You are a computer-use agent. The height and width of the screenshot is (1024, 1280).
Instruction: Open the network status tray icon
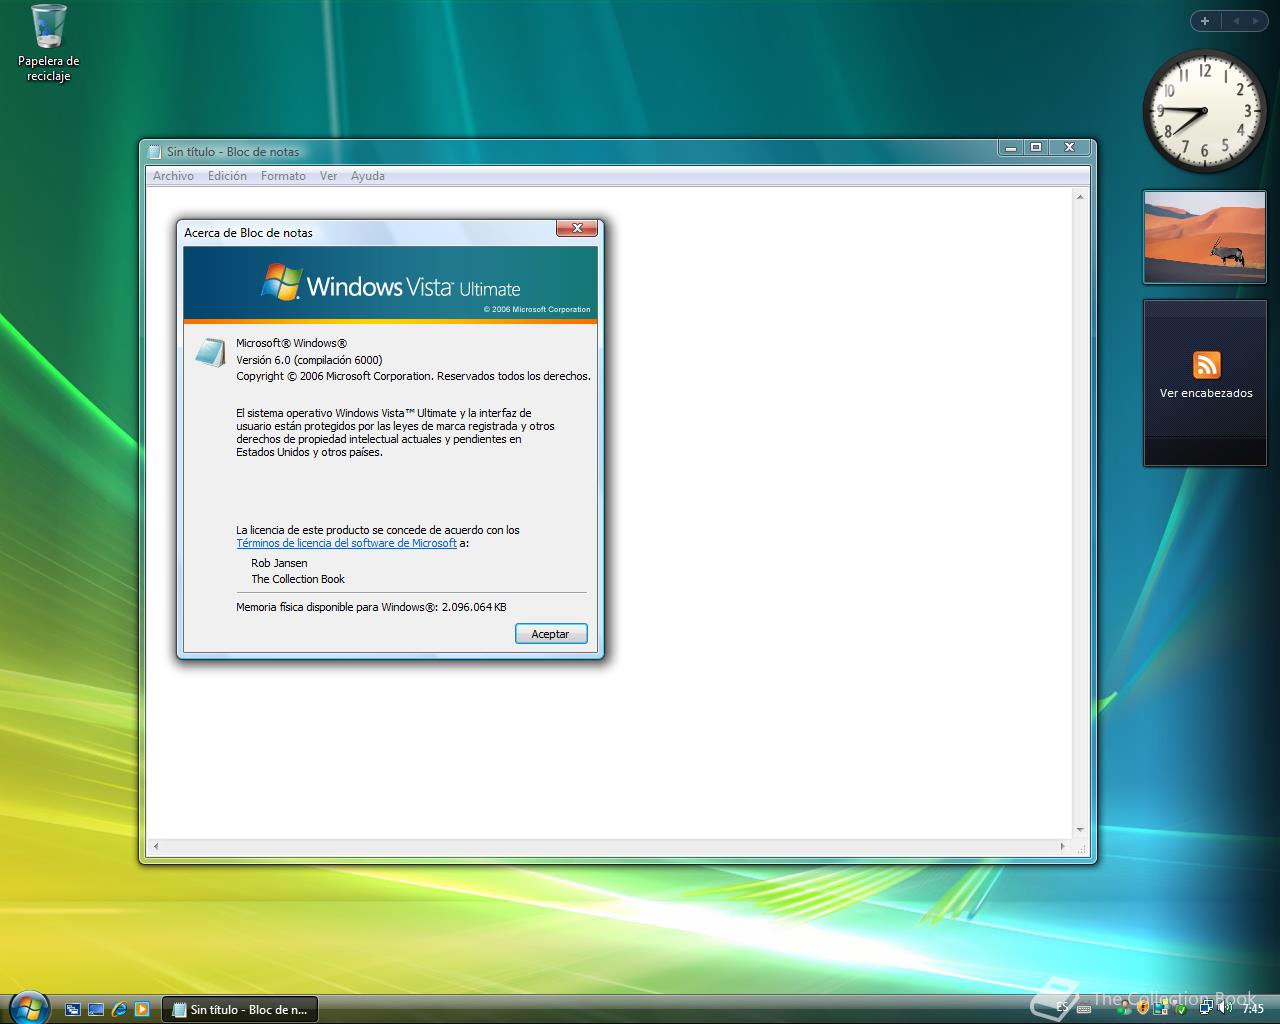[x=1206, y=1007]
